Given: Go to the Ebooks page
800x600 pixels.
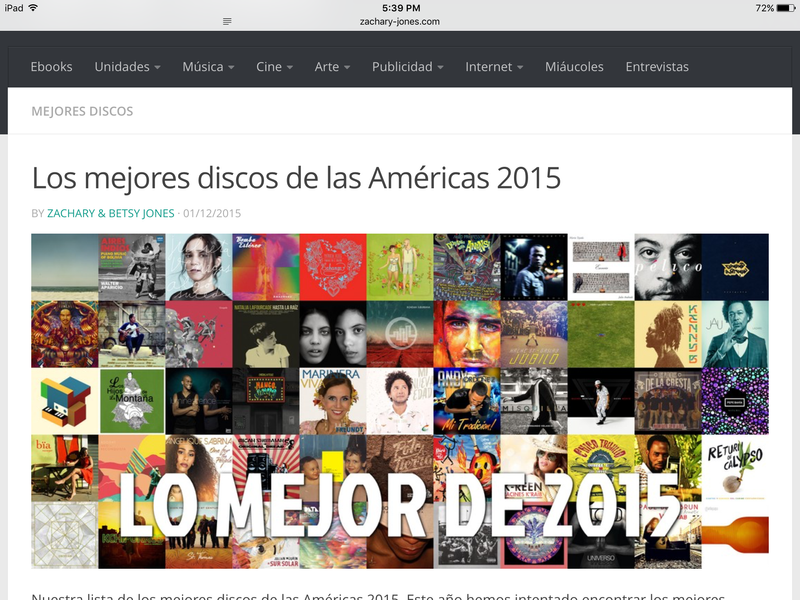Looking at the screenshot, I should click(x=52, y=67).
